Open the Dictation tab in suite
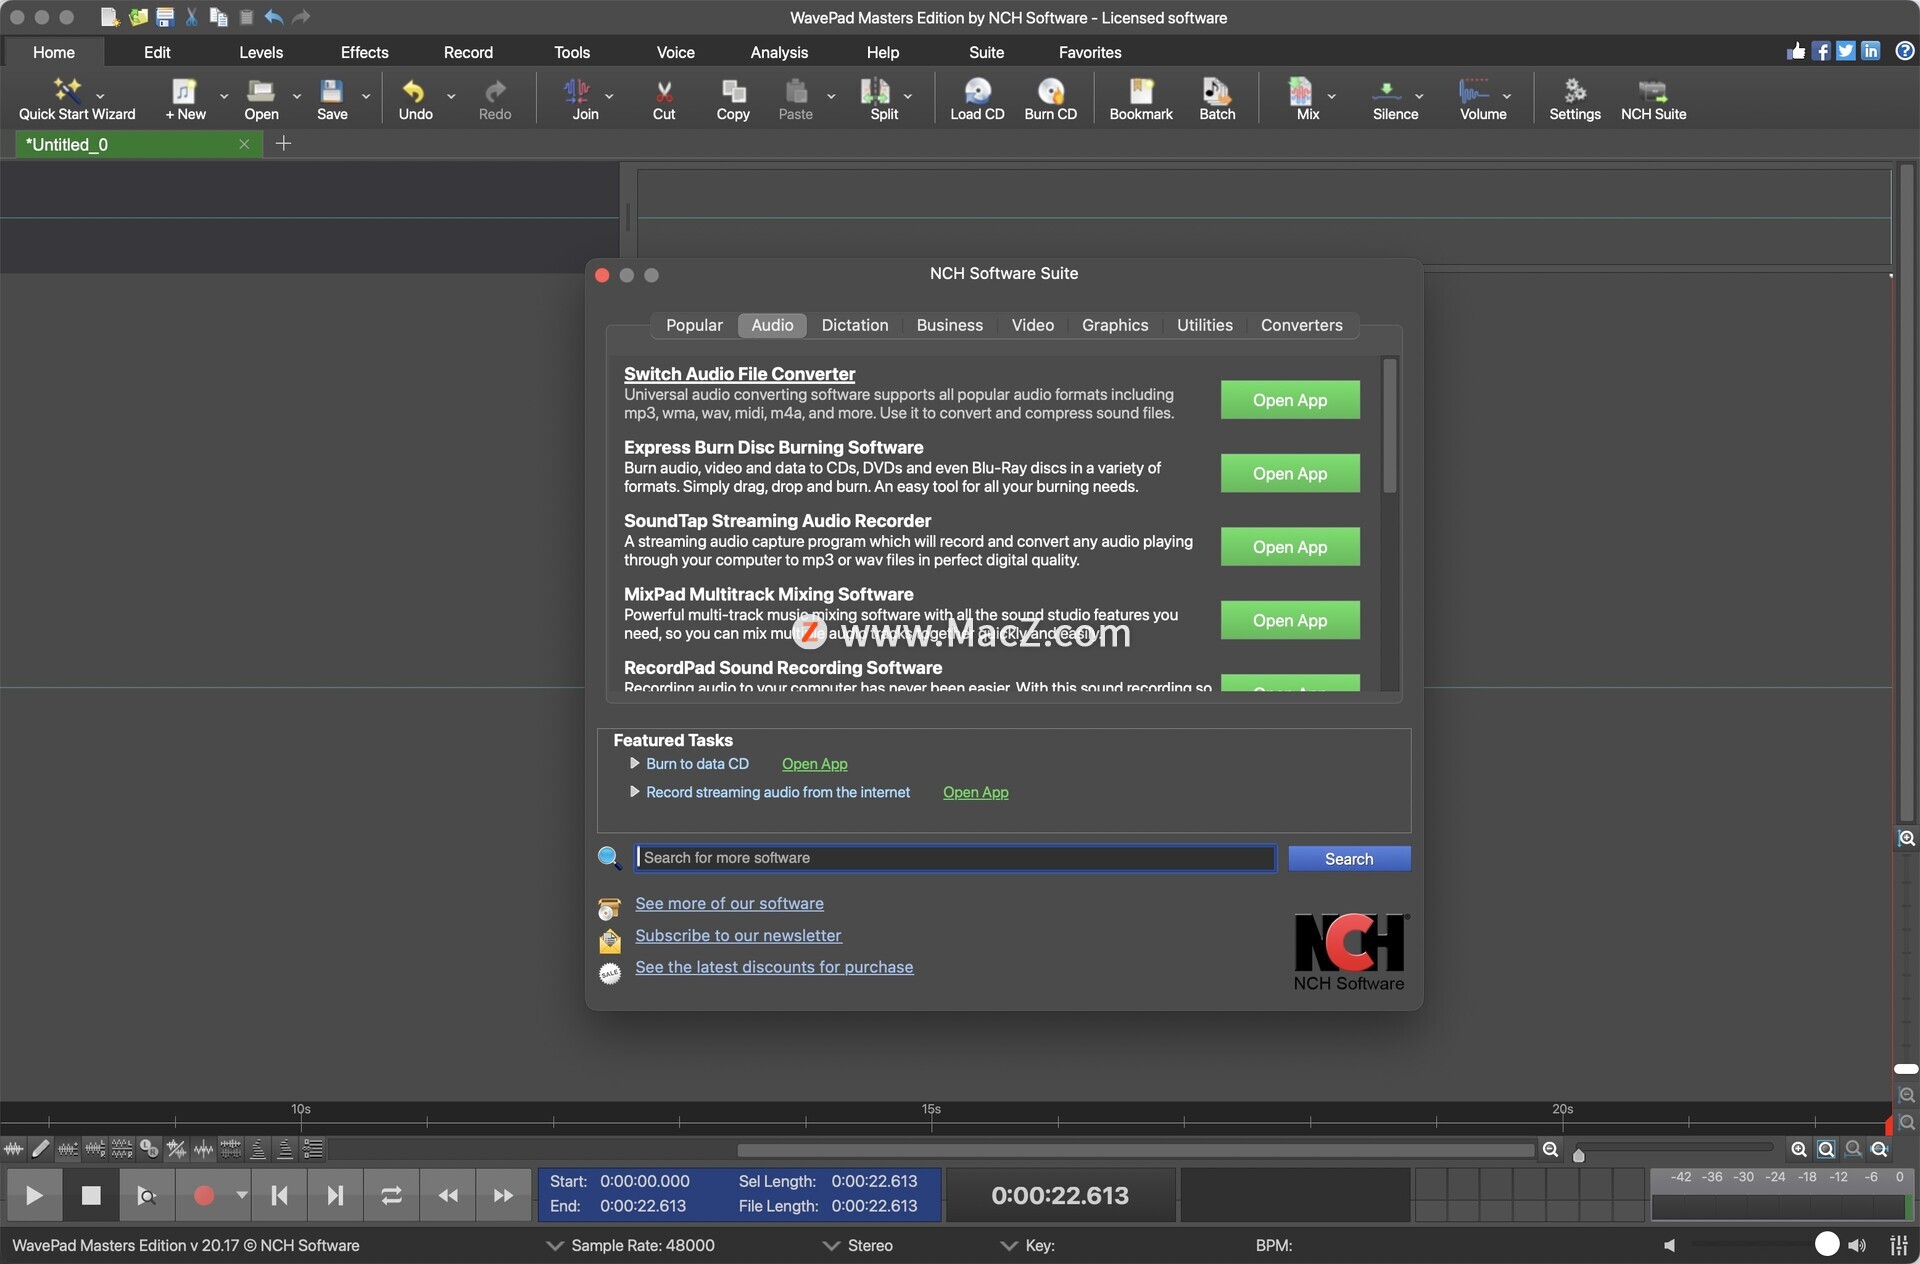This screenshot has width=1920, height=1264. 855,325
